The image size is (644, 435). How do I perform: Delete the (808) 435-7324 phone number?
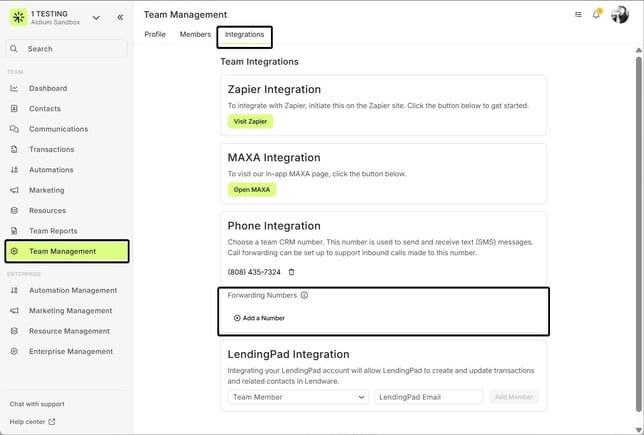[x=291, y=272]
